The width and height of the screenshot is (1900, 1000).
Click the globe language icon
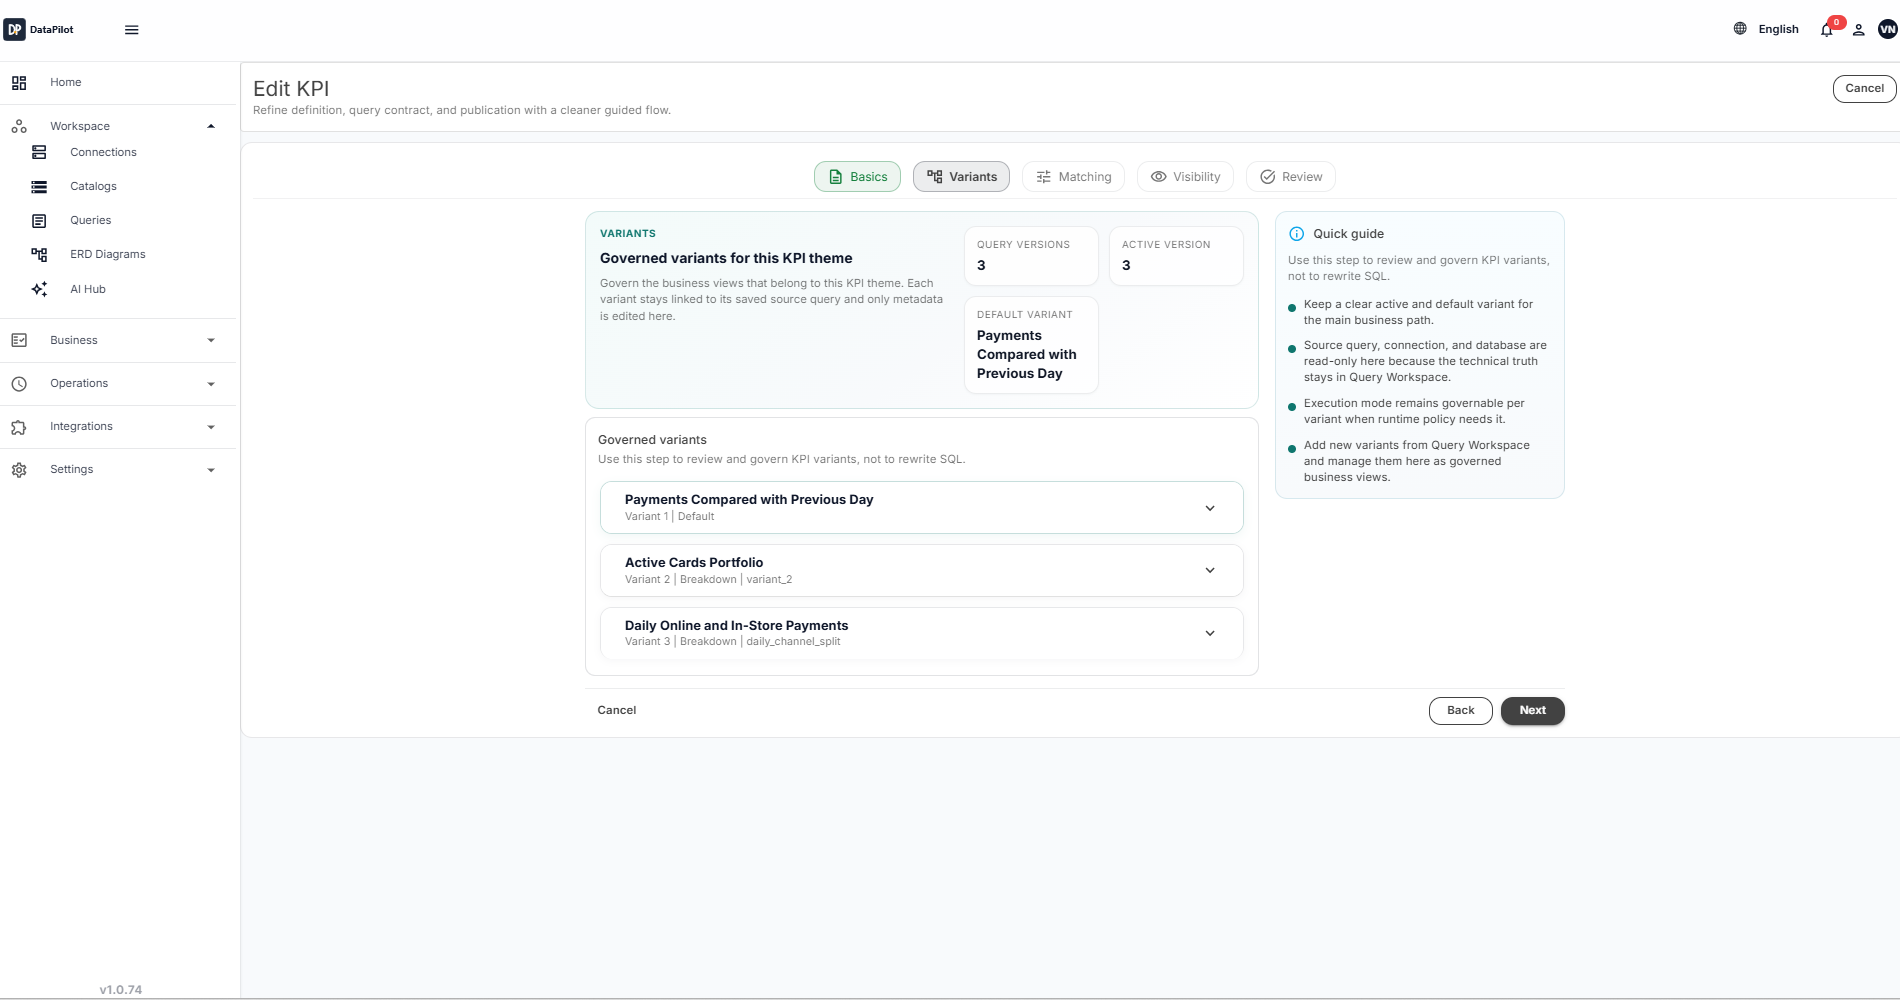[x=1739, y=29]
